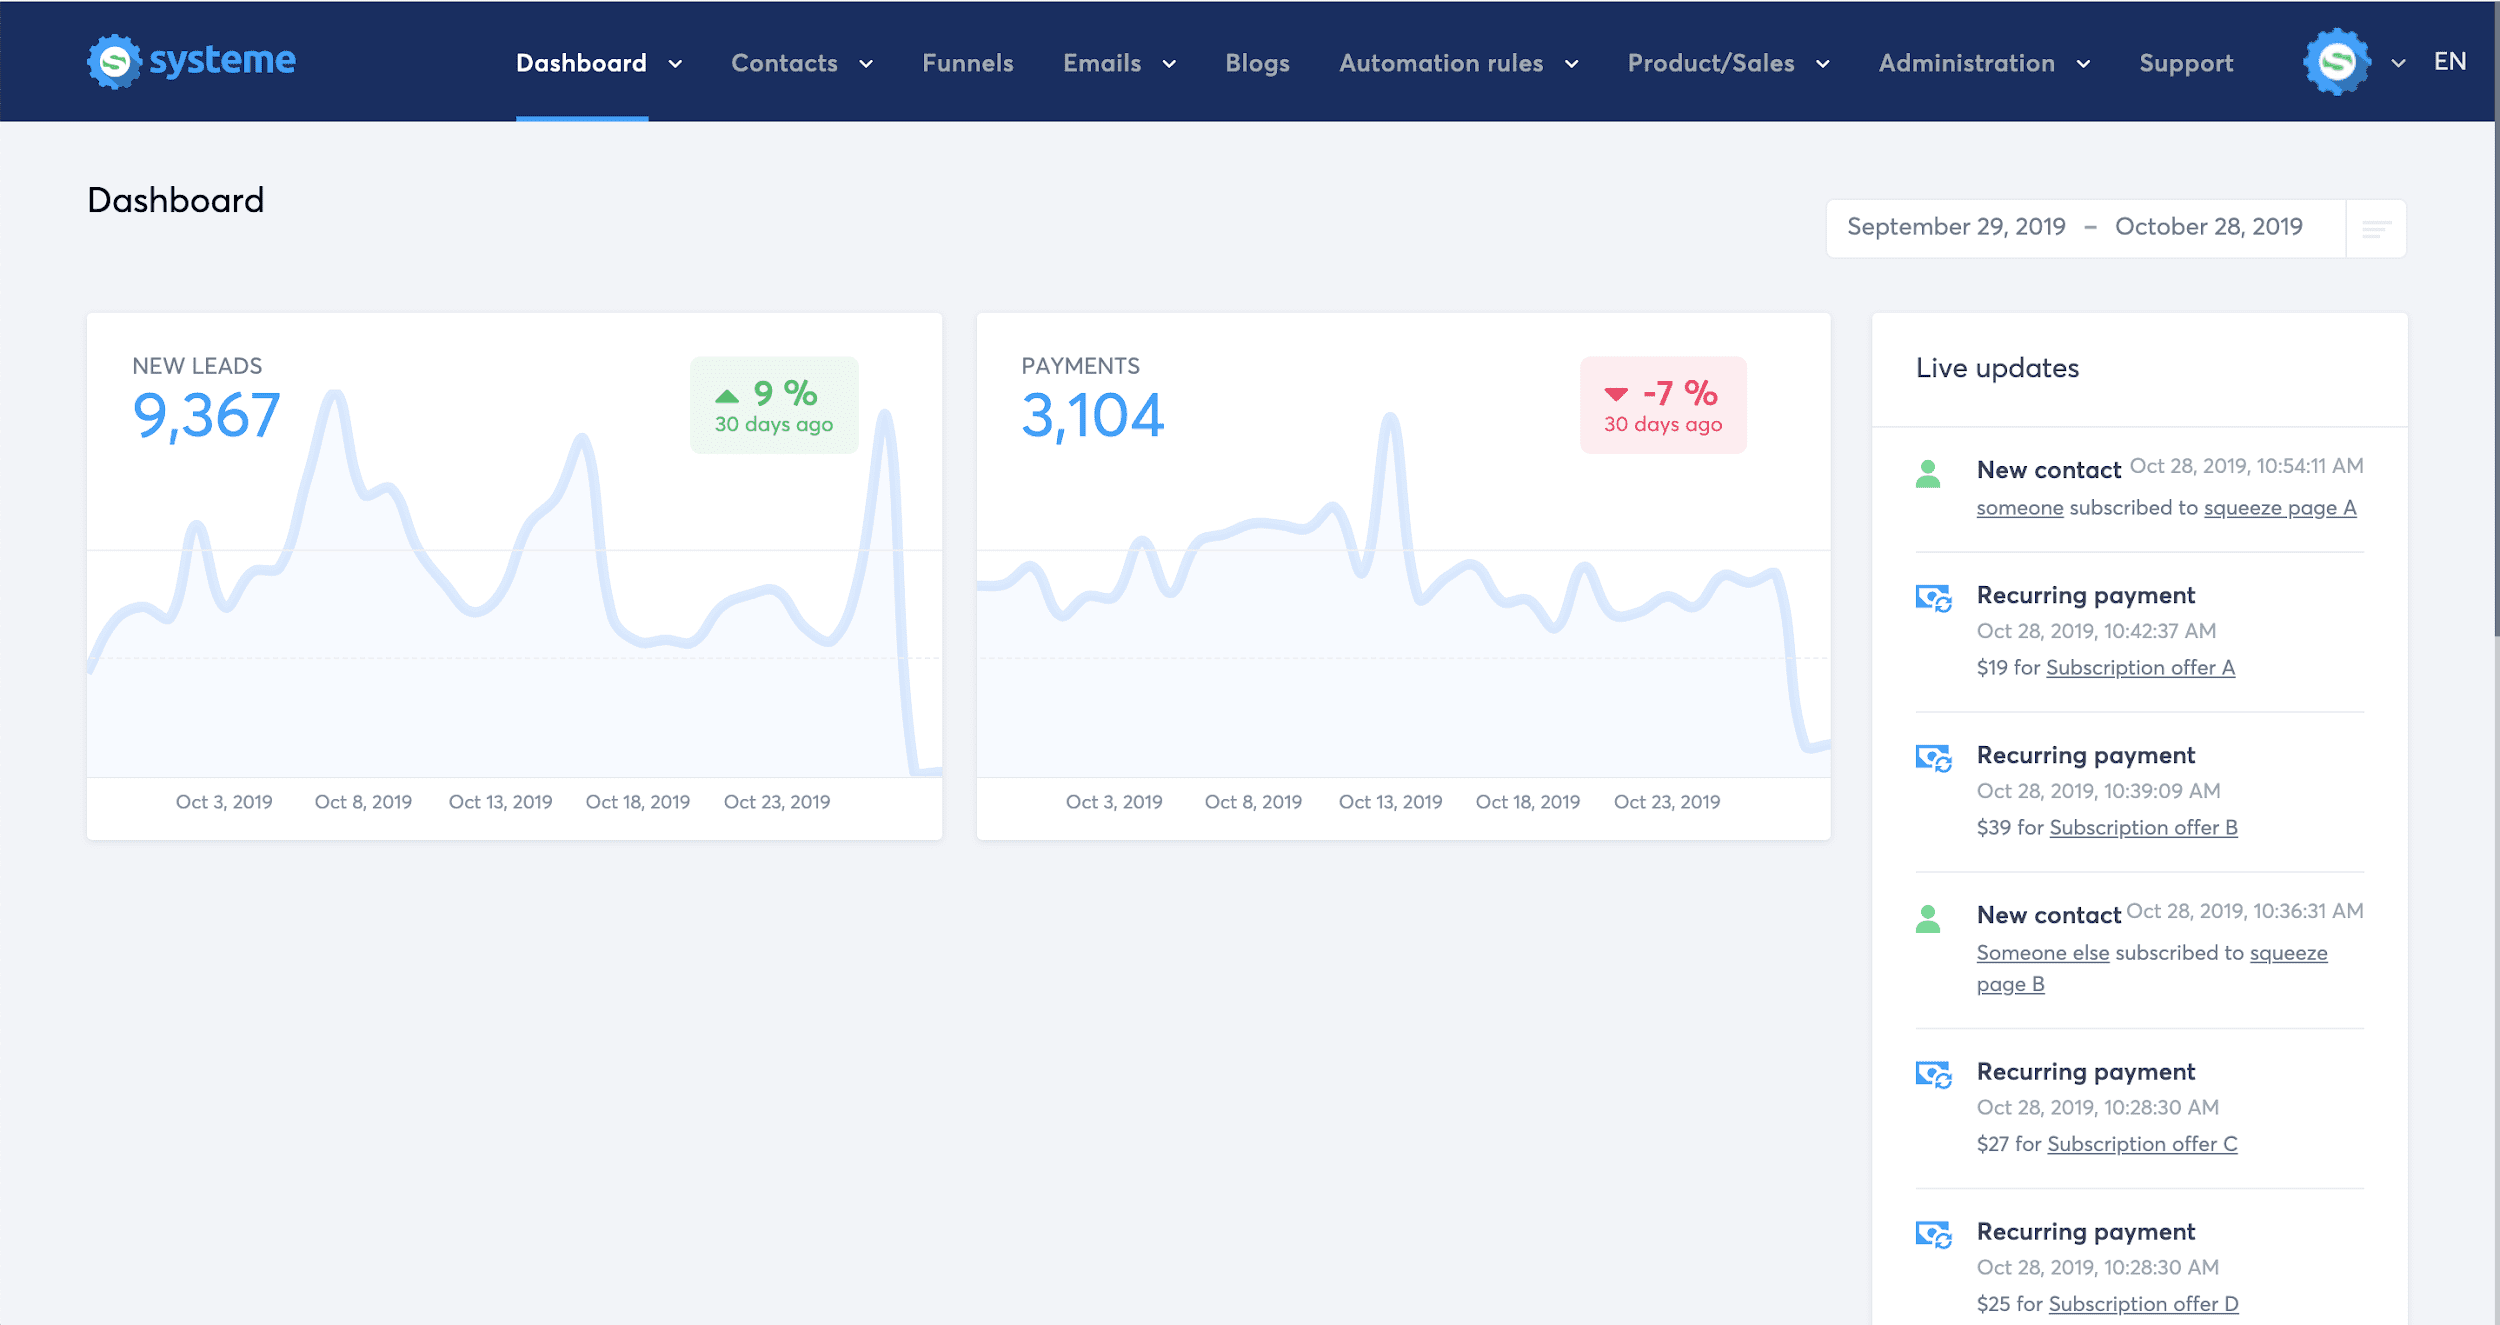Viewport: 2500px width, 1325px height.
Task: Switch language using the EN selector
Action: point(2449,62)
